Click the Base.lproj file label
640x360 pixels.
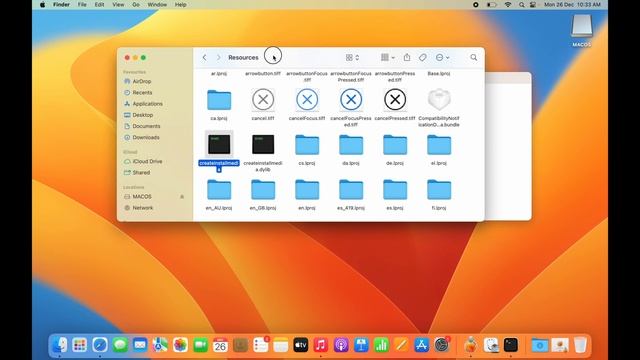(x=439, y=73)
